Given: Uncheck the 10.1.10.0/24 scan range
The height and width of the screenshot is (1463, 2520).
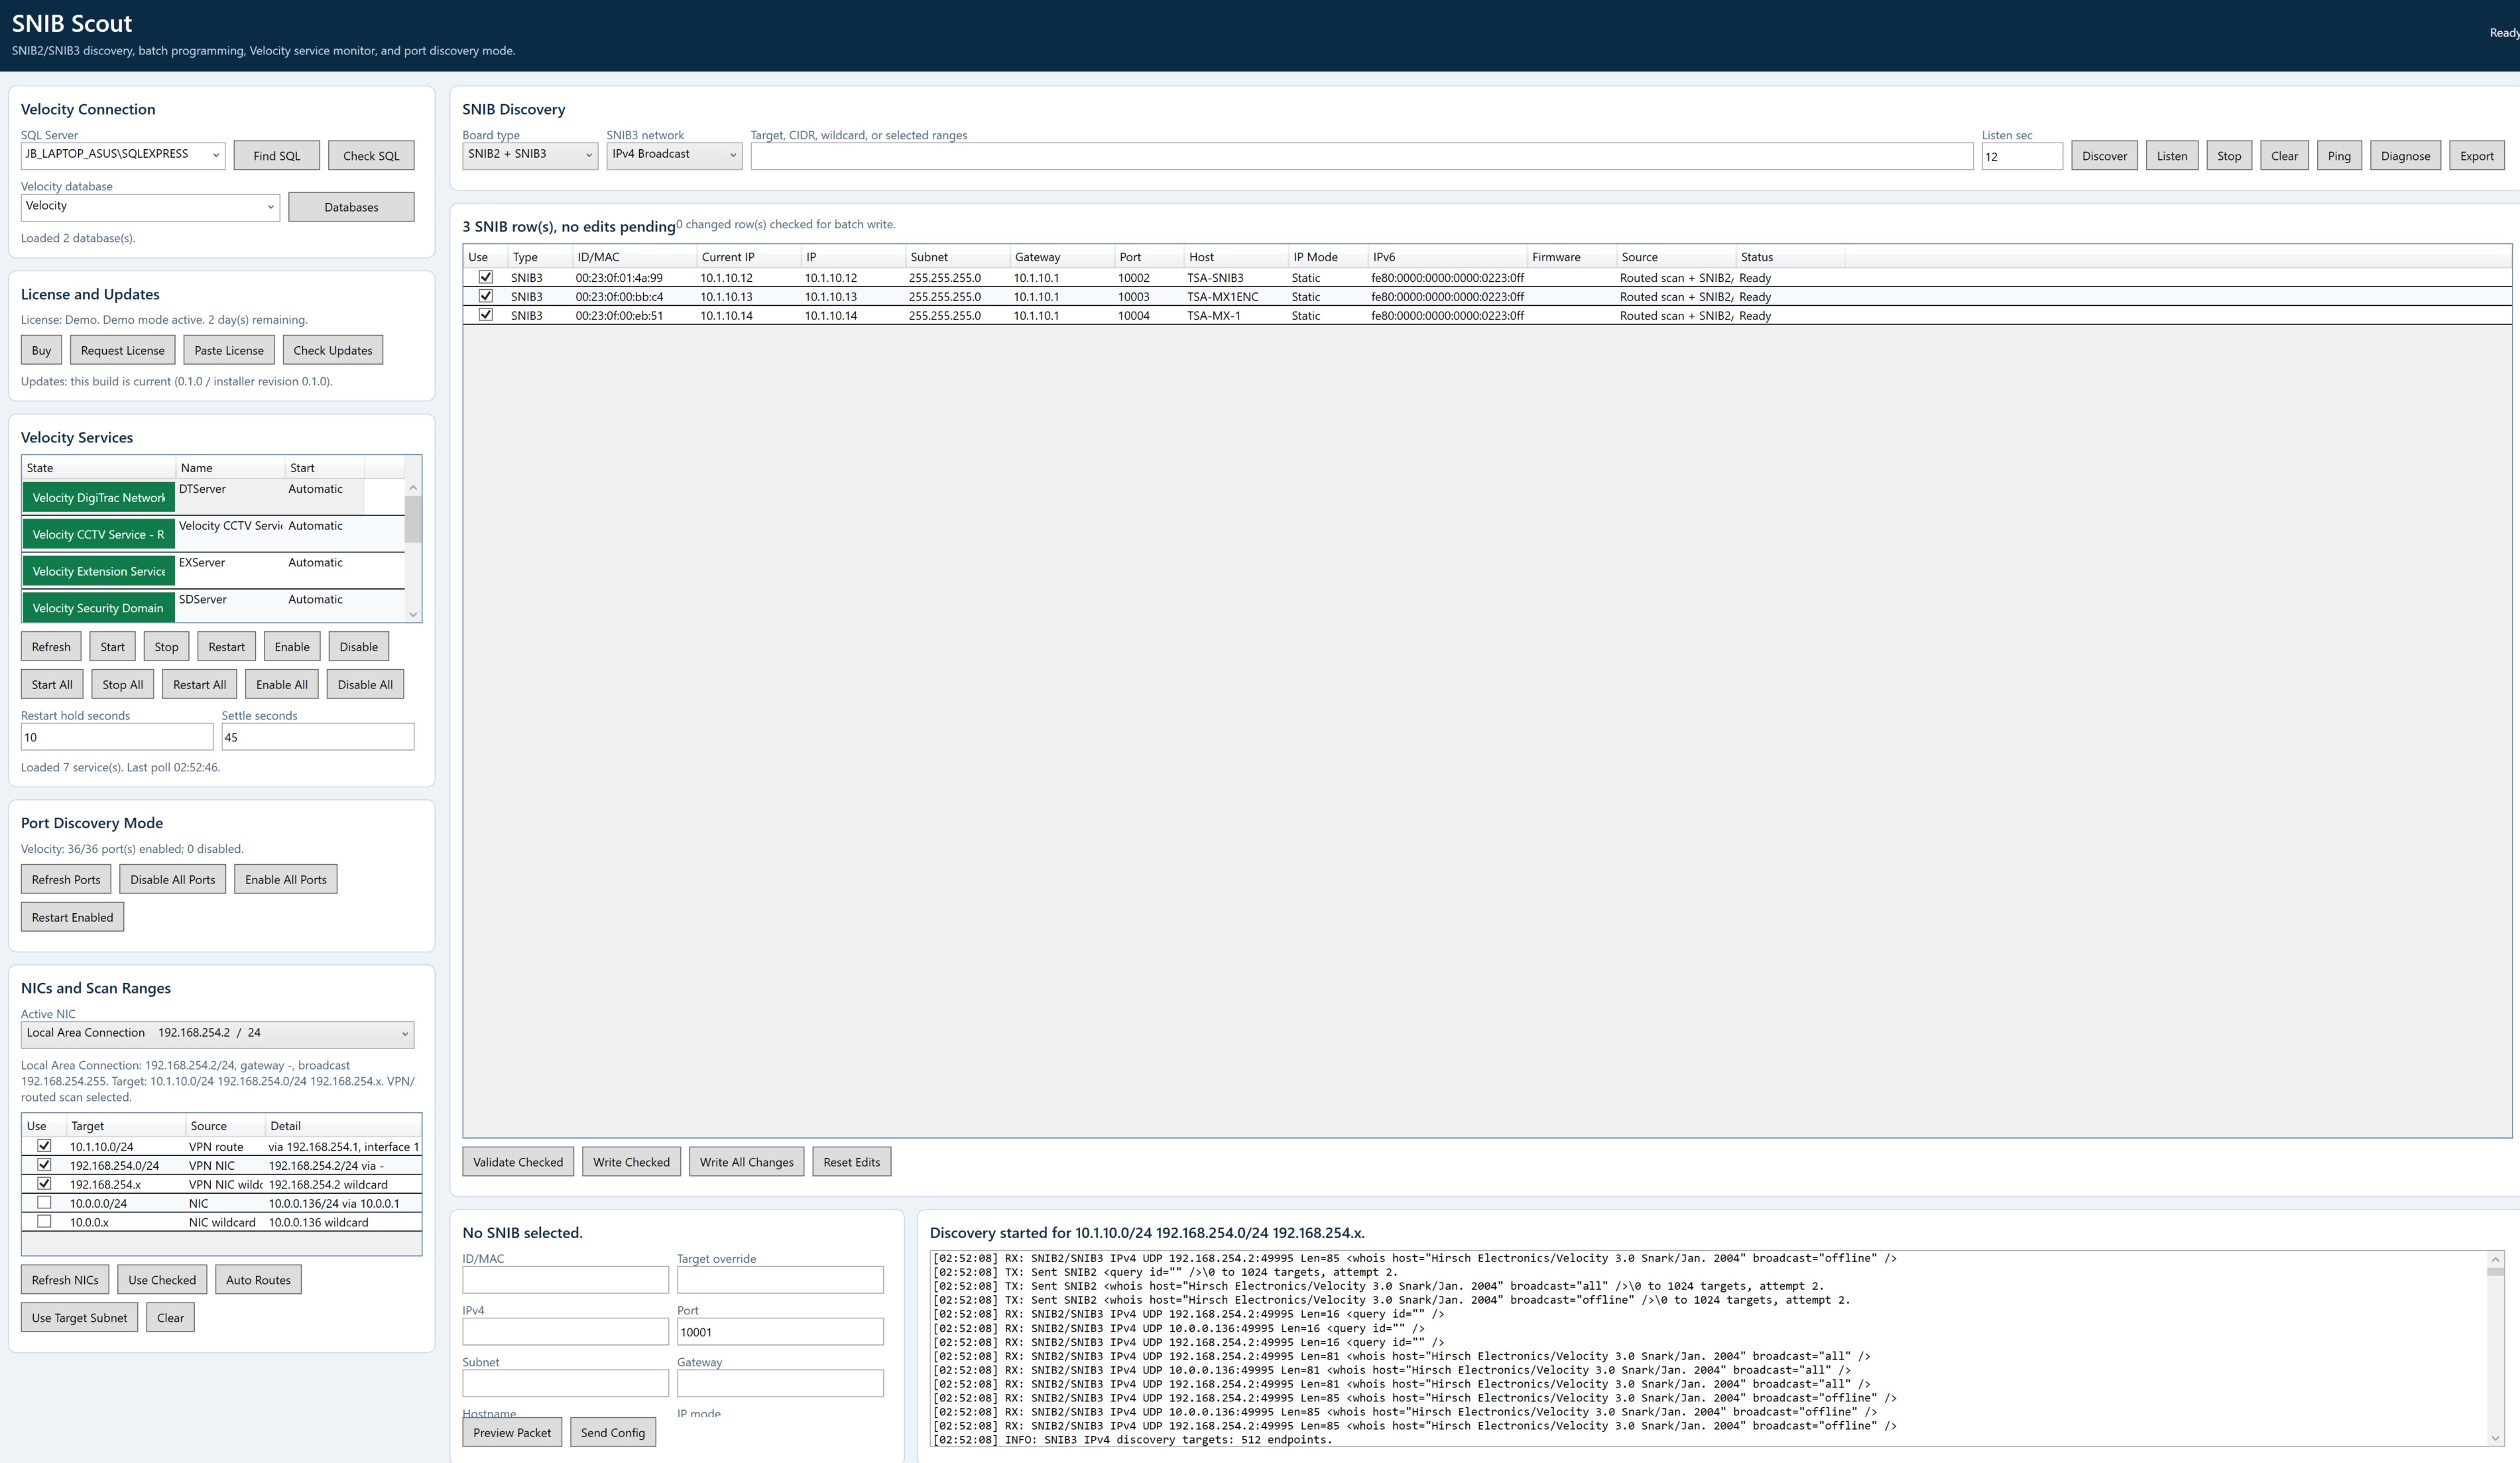Looking at the screenshot, I should (44, 1146).
